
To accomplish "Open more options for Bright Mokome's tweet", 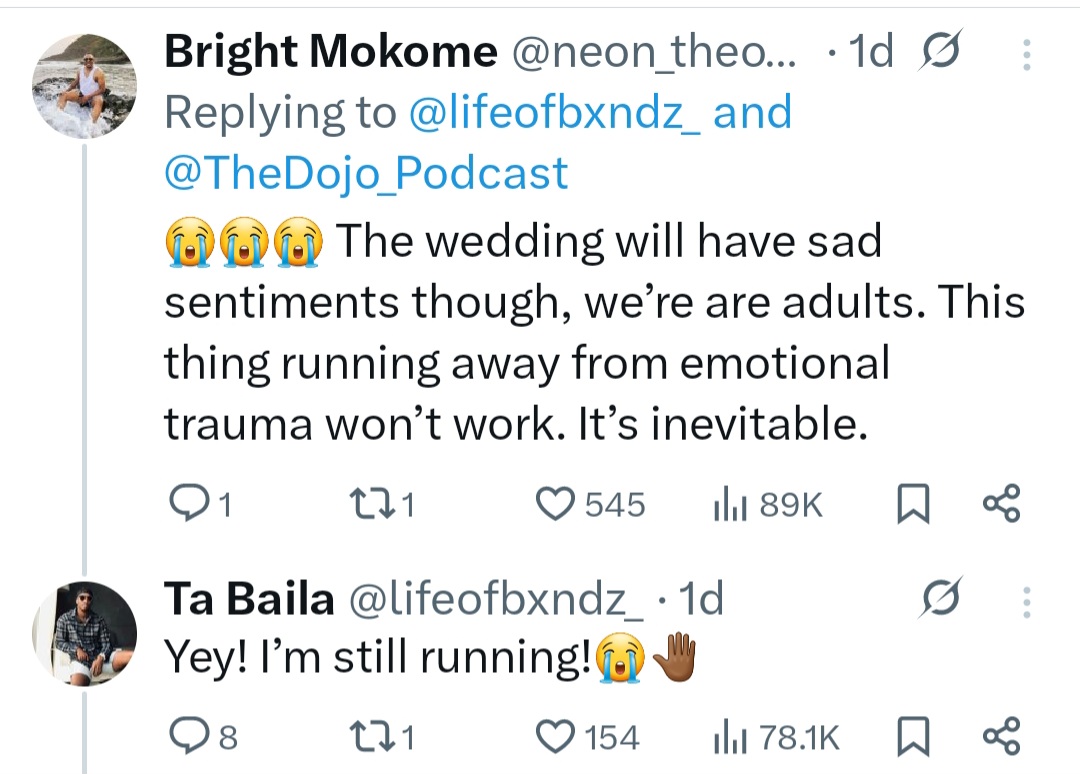I will click(1026, 55).
